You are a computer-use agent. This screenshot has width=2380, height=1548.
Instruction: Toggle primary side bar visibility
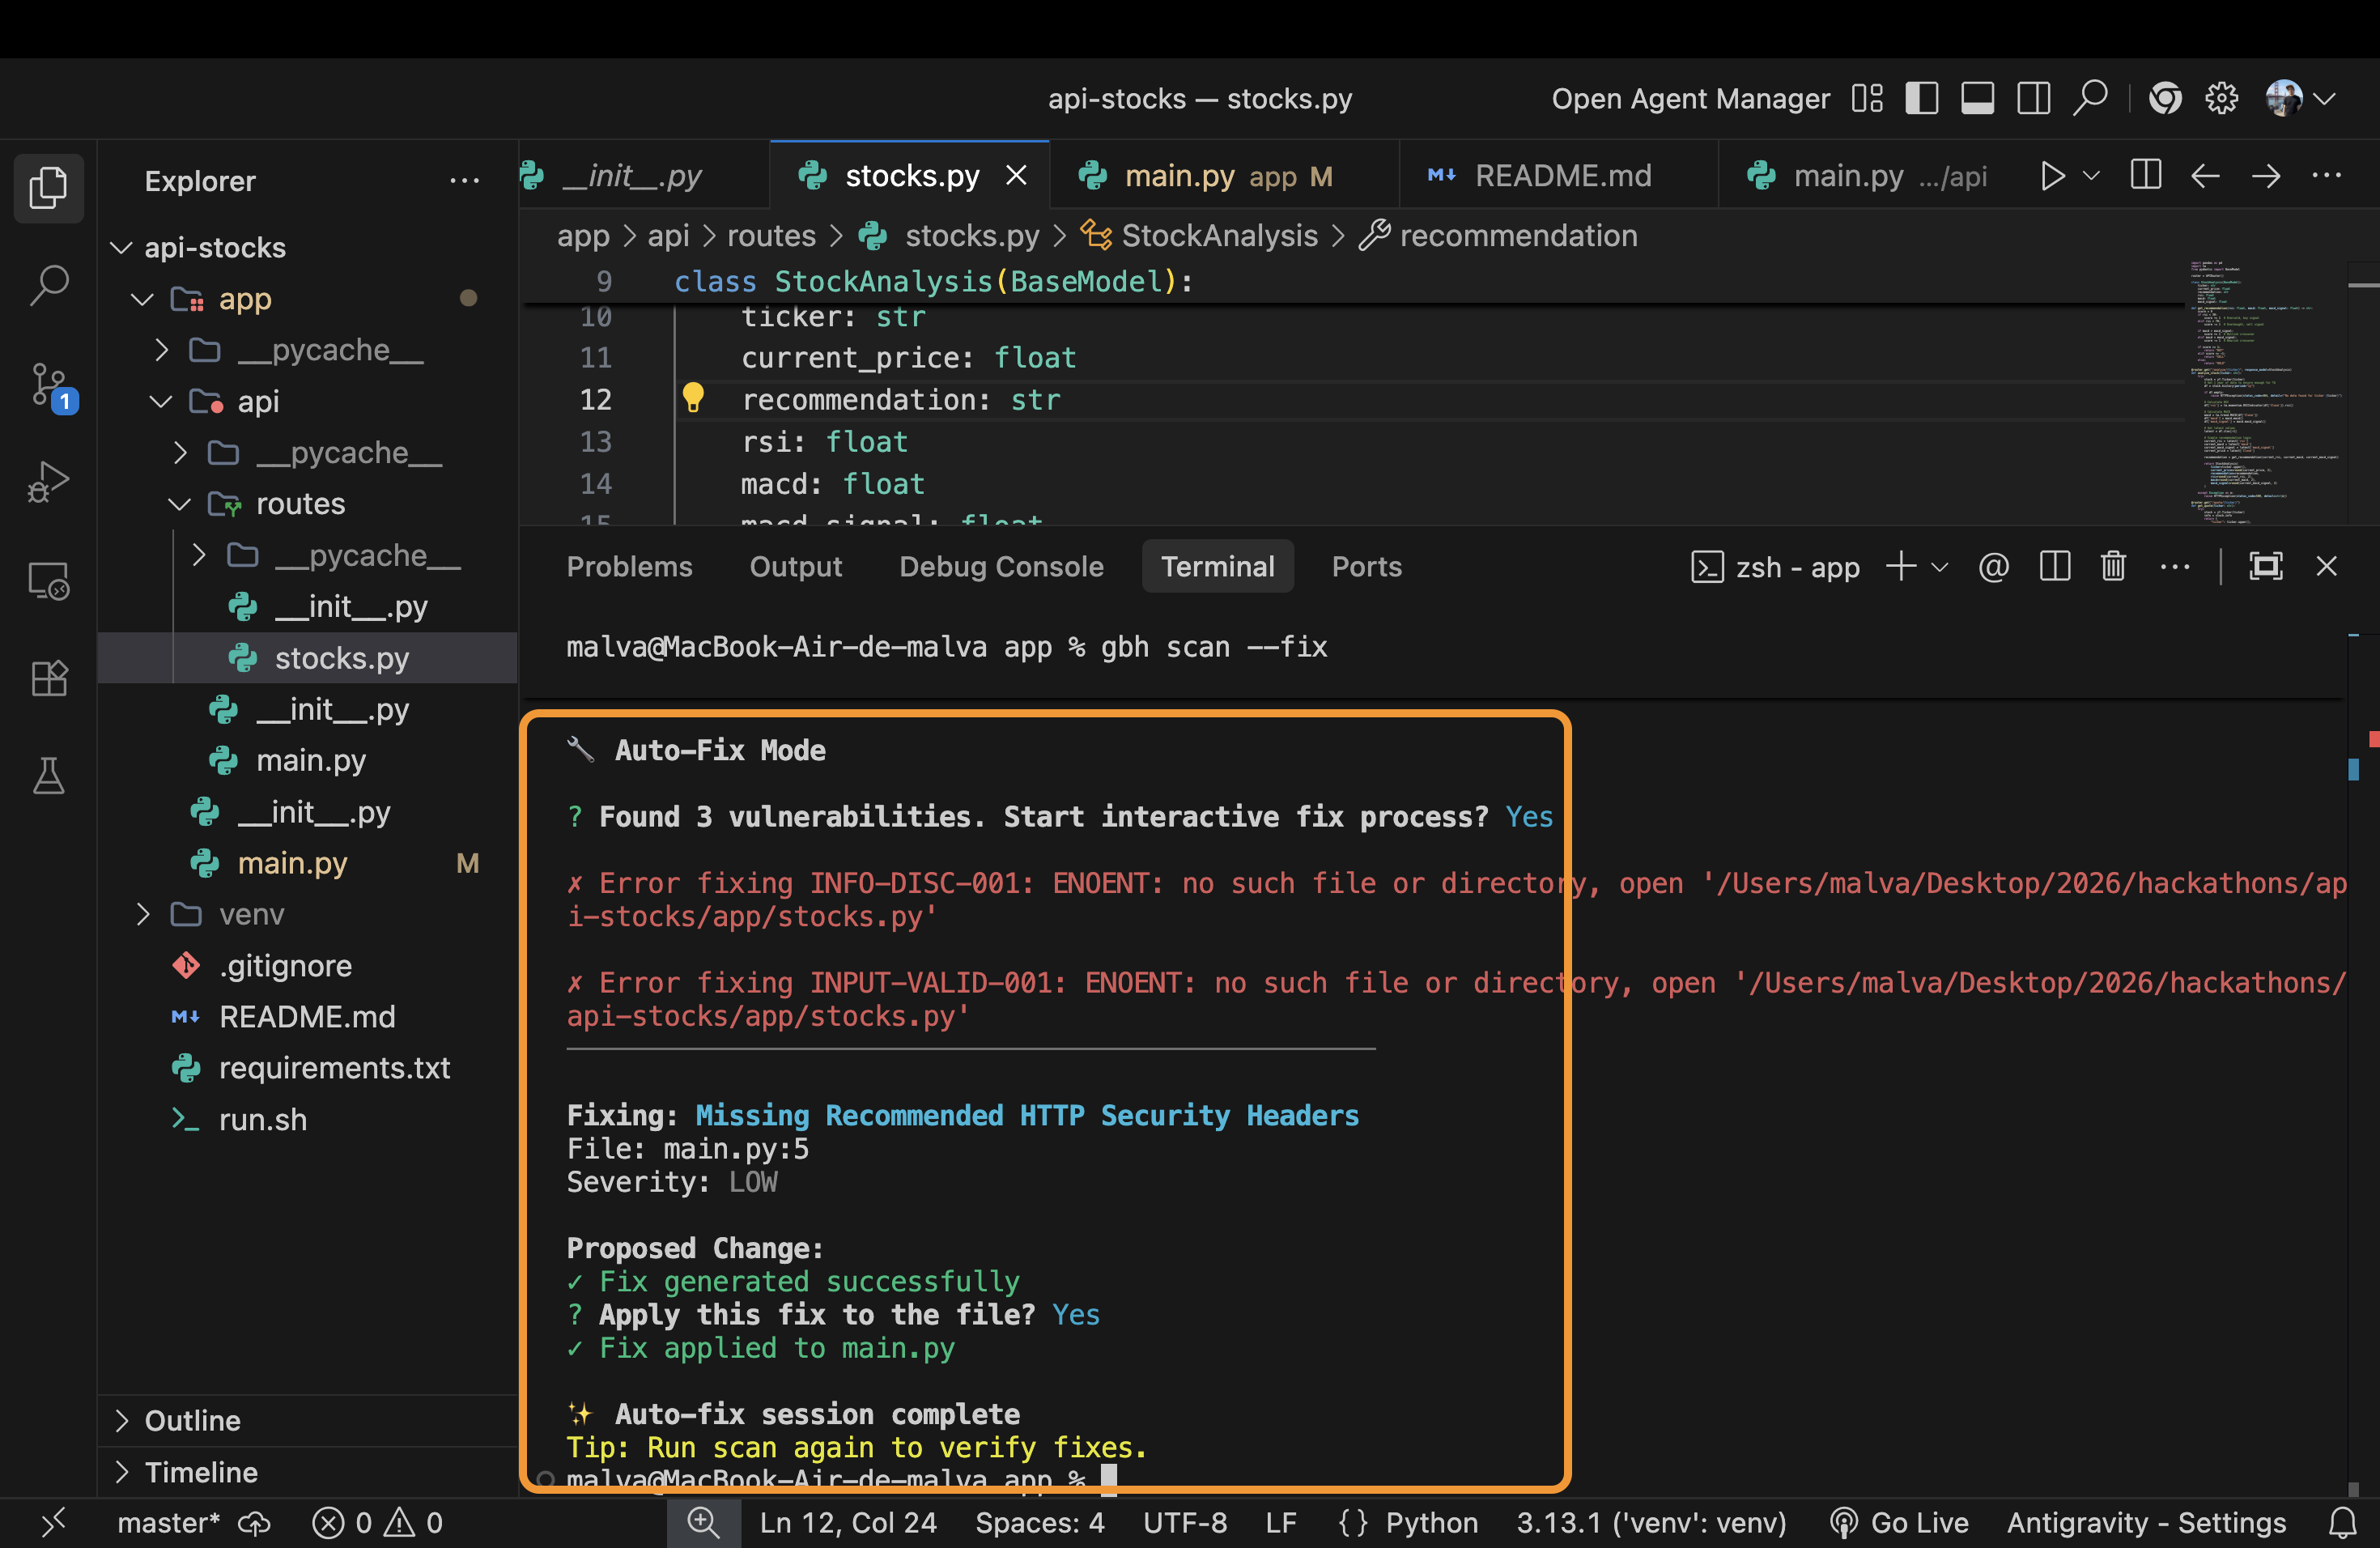tap(1921, 98)
